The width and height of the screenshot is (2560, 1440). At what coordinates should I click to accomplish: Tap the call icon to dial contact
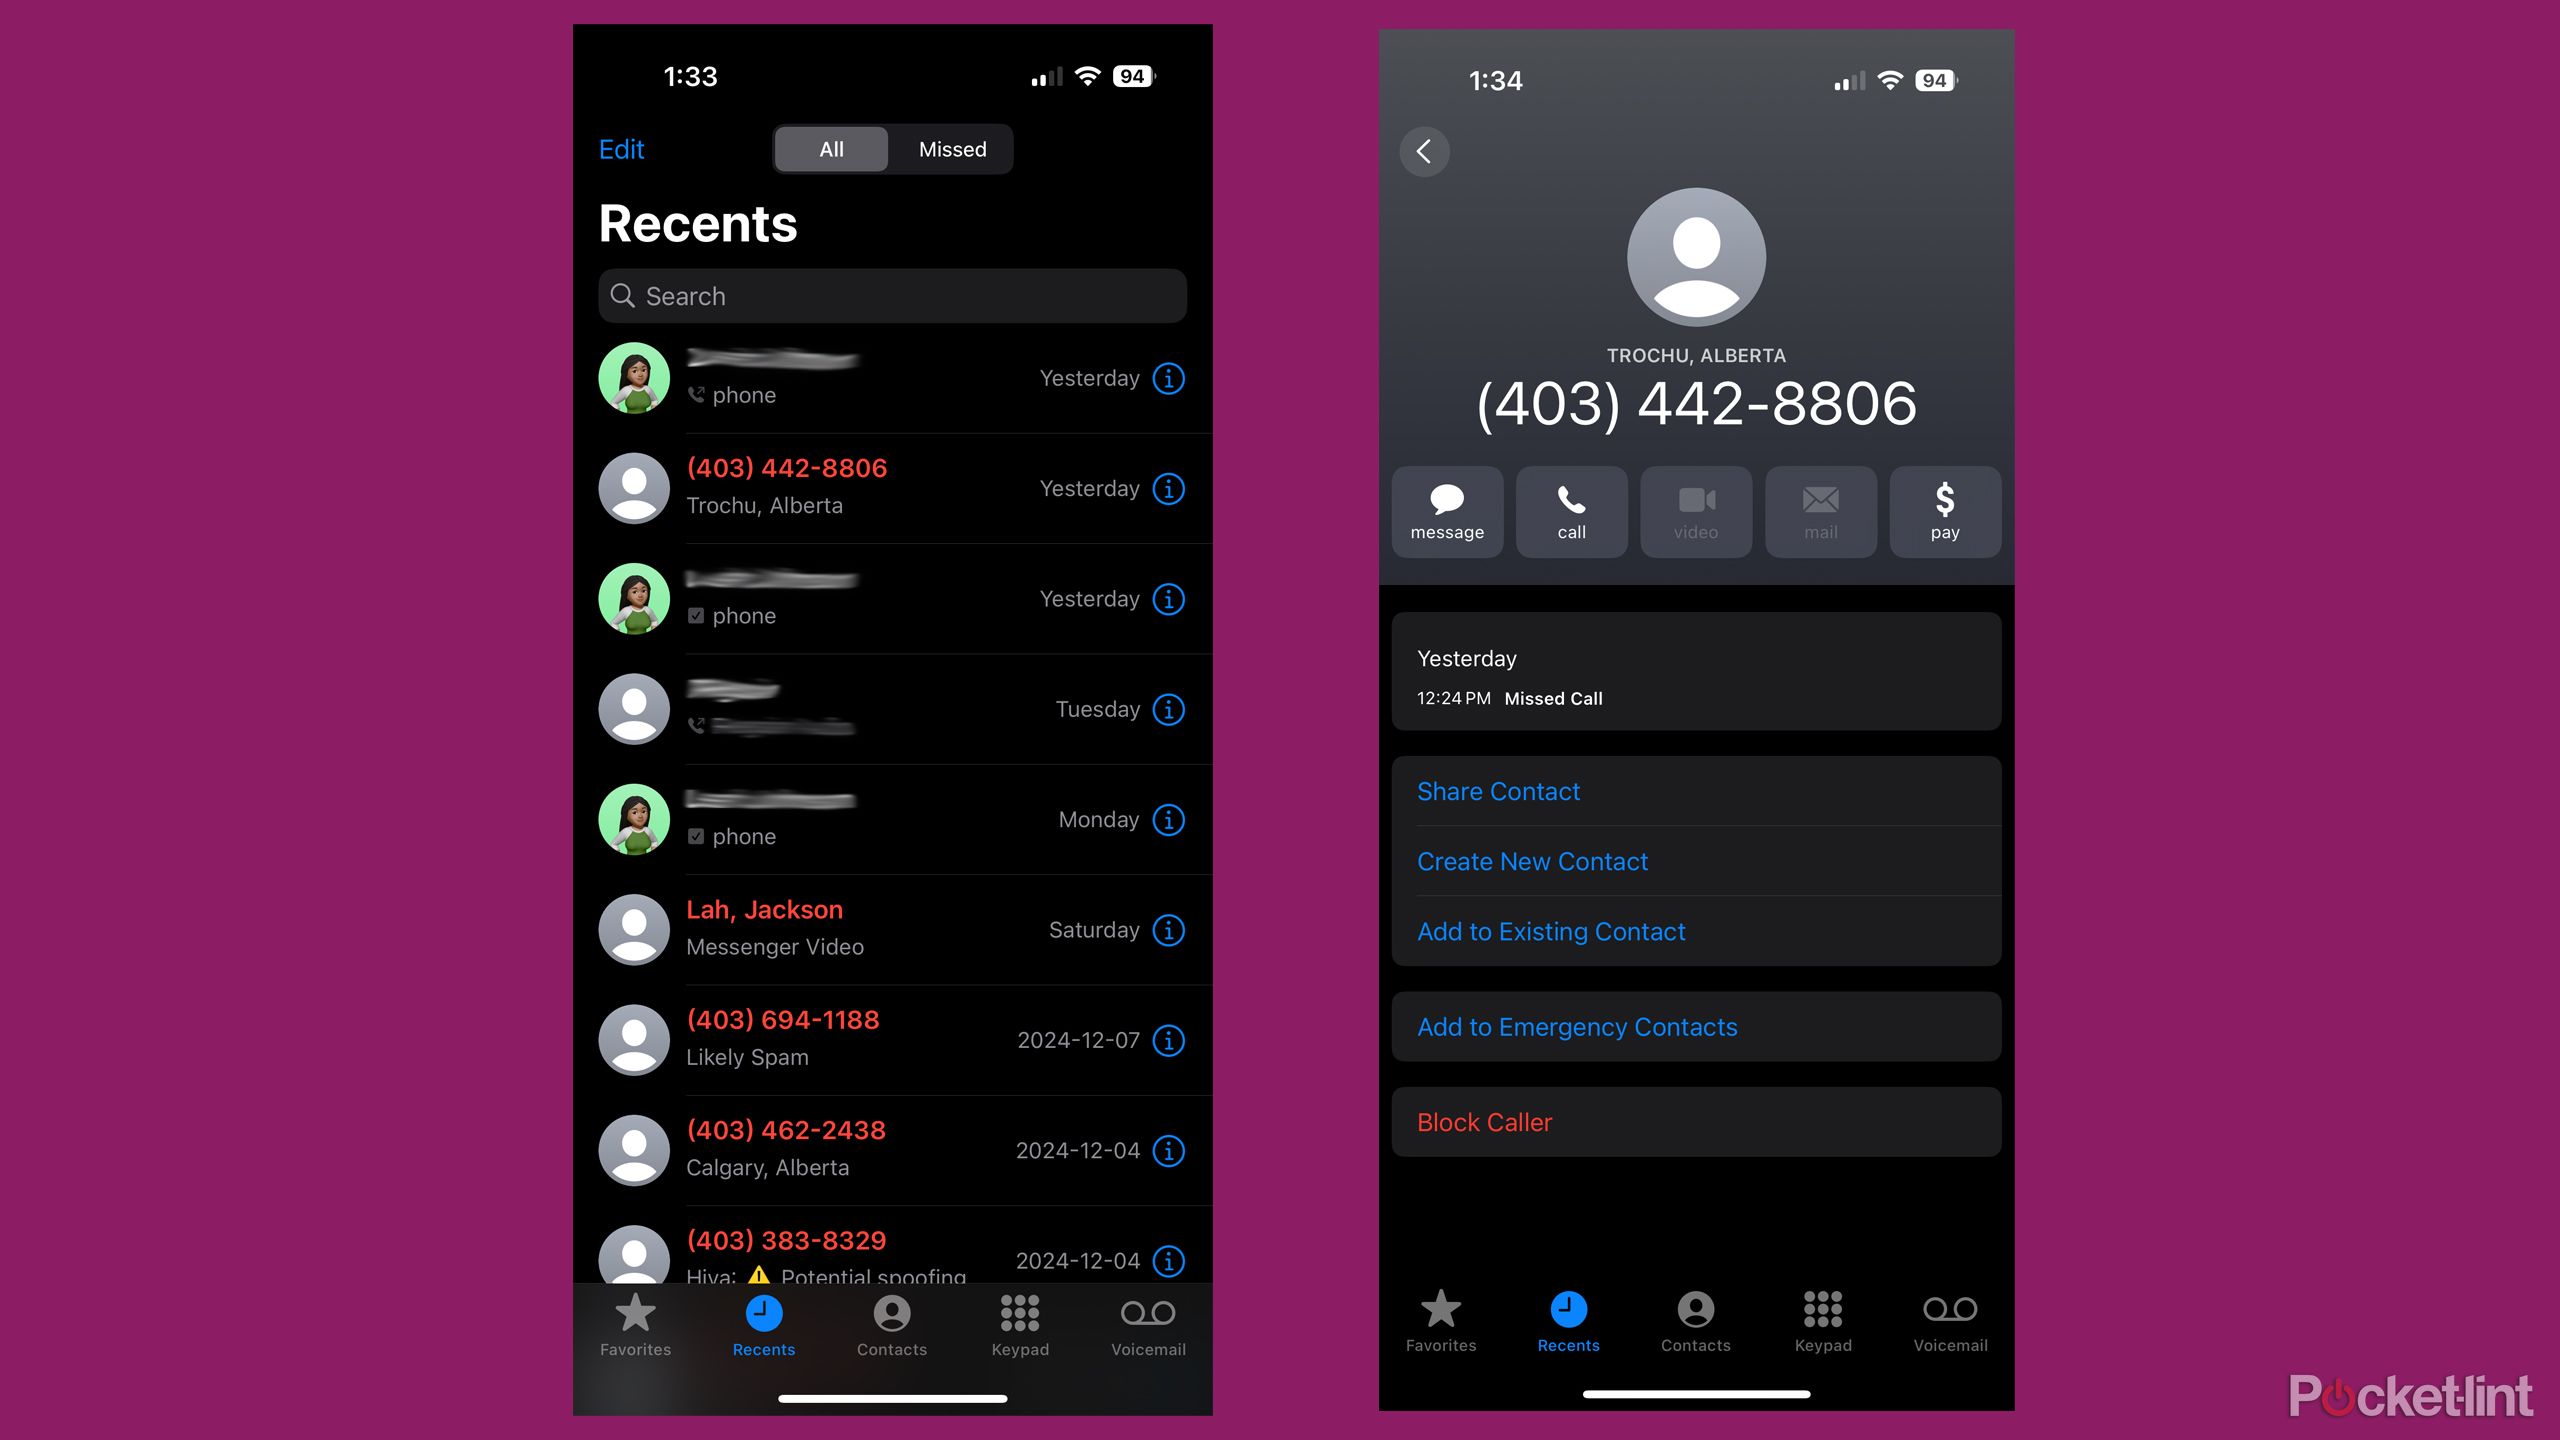coord(1570,508)
